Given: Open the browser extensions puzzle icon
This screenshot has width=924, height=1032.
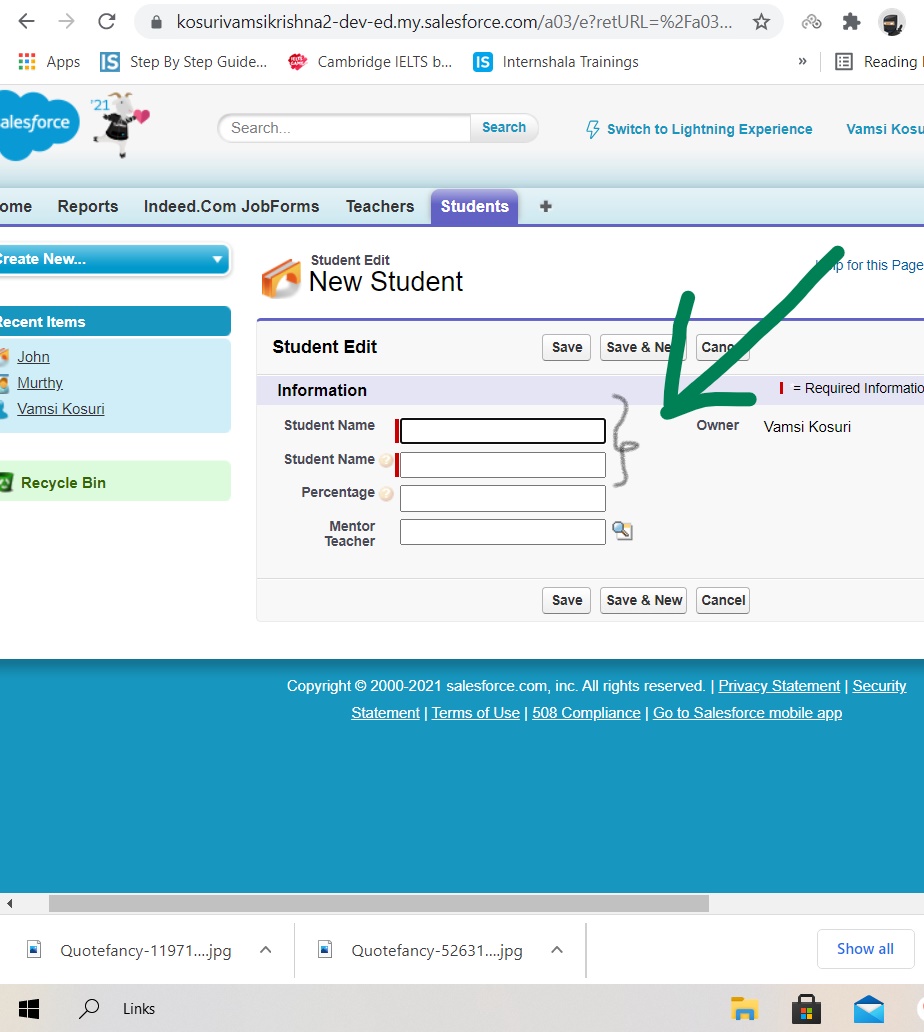Looking at the screenshot, I should click(x=851, y=22).
